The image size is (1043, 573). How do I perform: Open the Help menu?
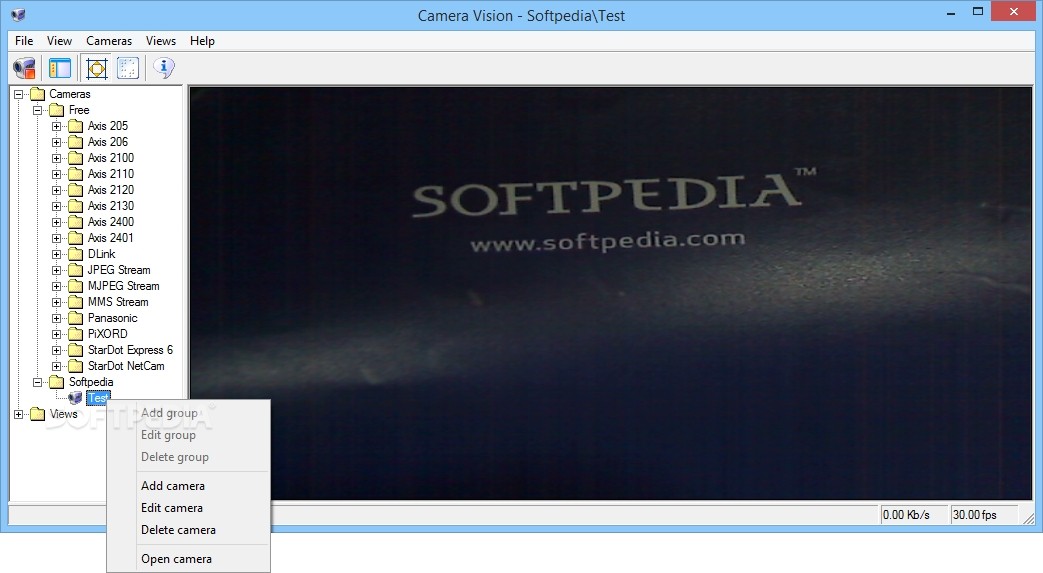tap(202, 41)
